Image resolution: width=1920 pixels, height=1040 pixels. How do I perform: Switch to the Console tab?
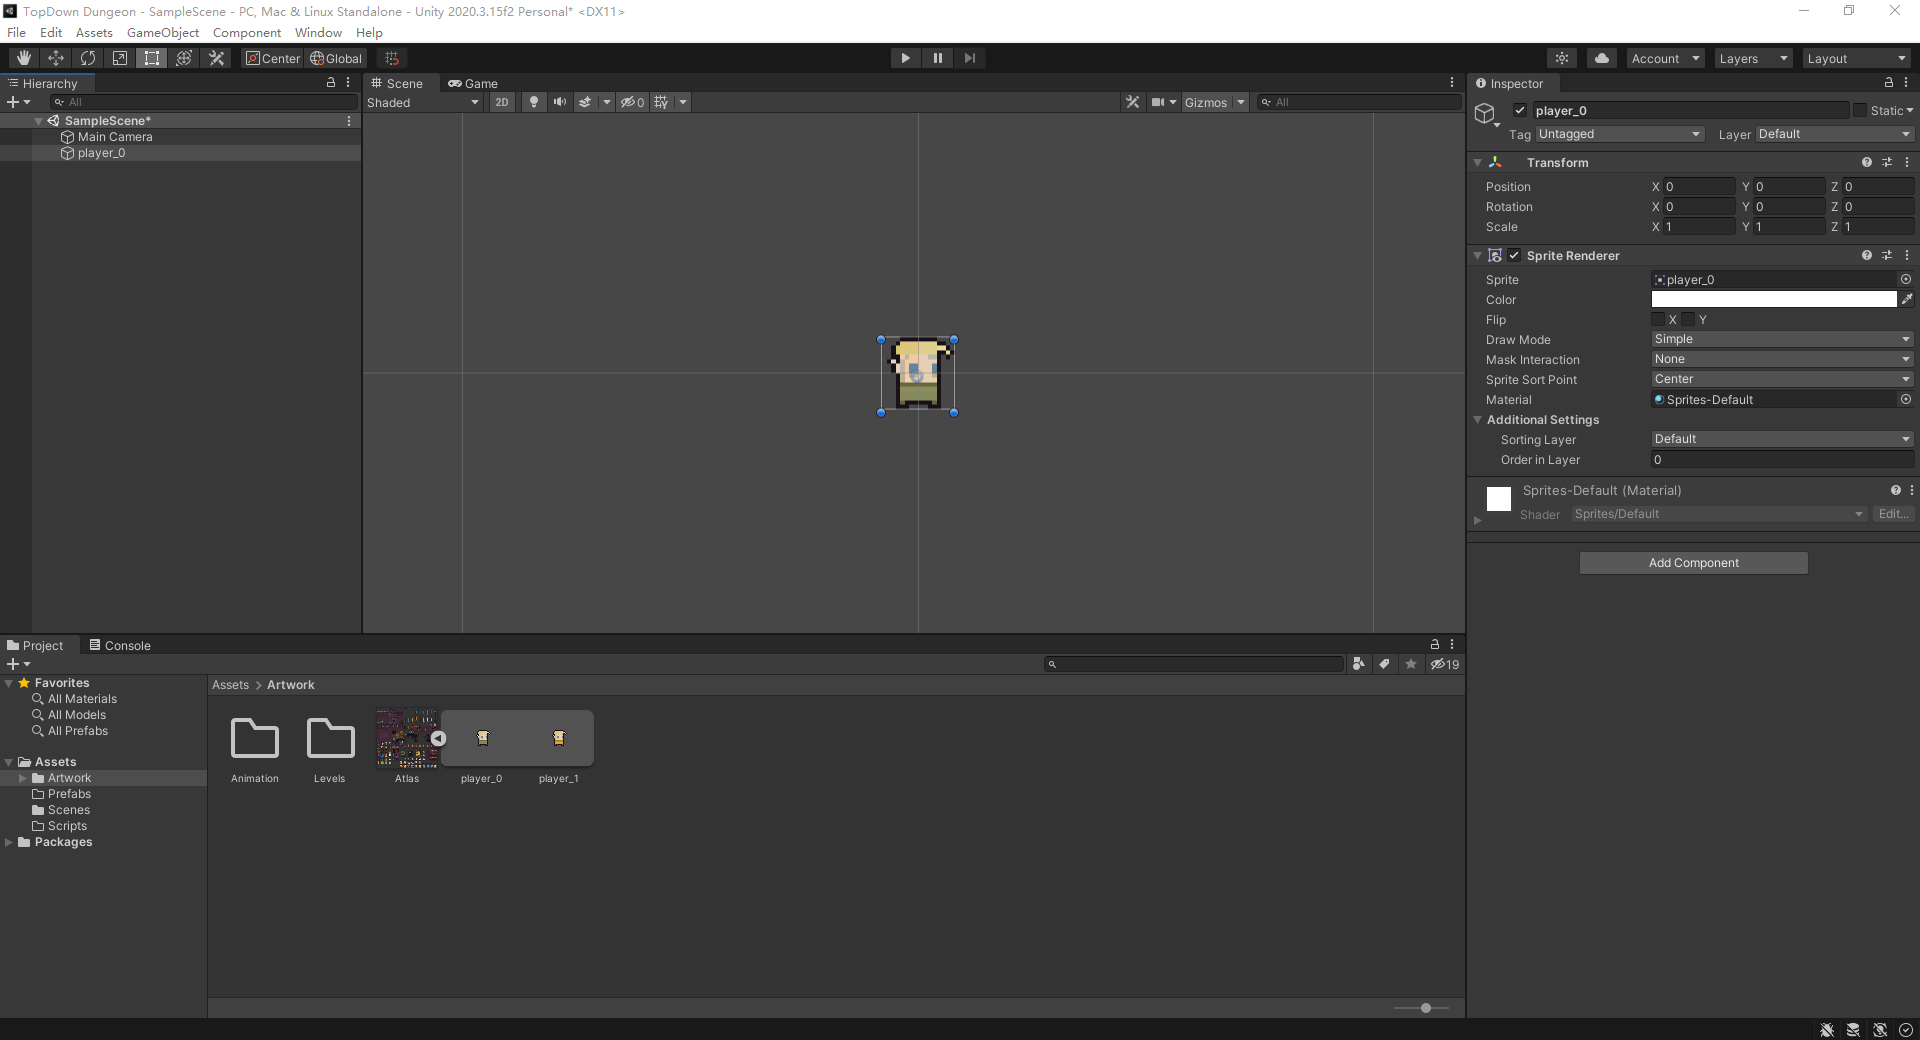[120, 646]
